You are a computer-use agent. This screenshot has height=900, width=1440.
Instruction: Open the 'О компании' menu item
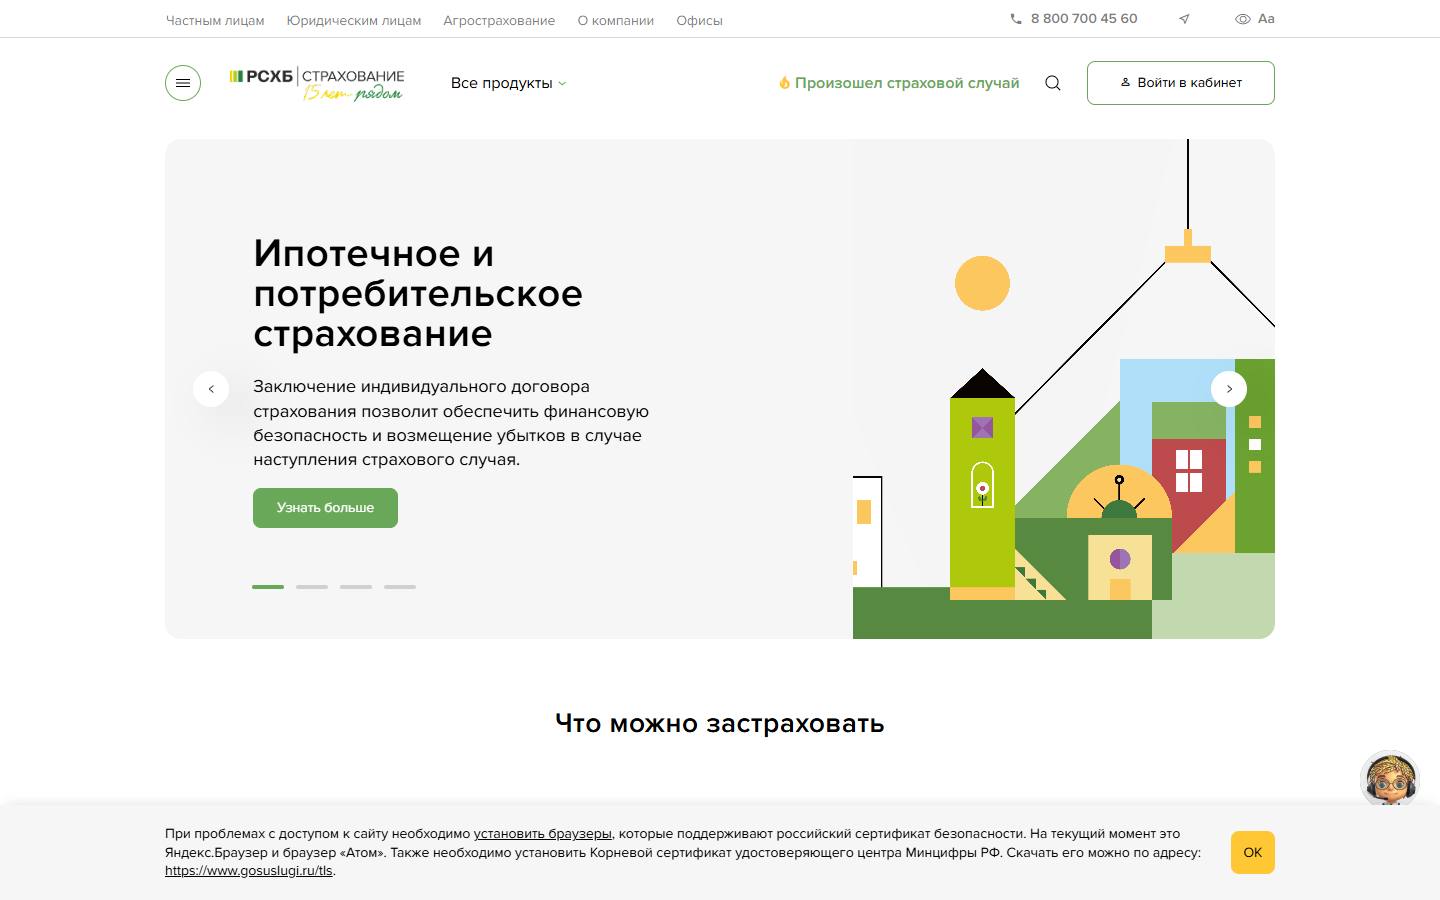click(616, 20)
